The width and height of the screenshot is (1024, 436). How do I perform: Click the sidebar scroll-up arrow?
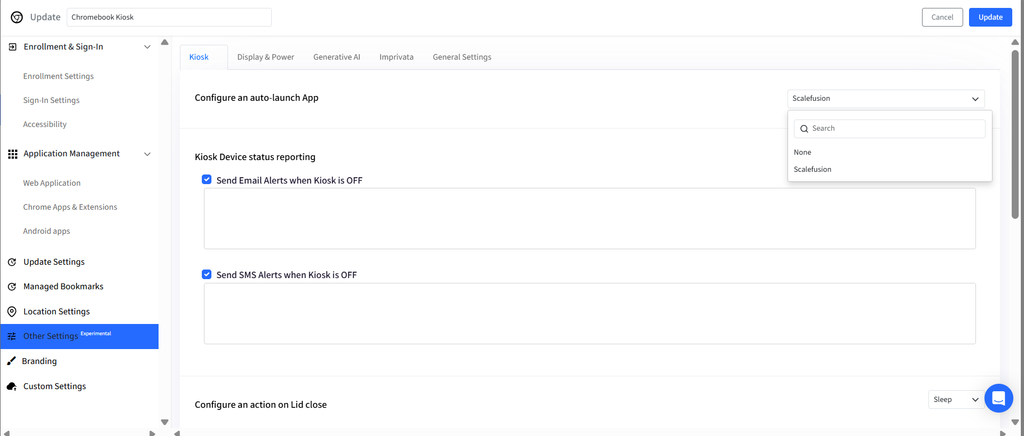pos(165,42)
